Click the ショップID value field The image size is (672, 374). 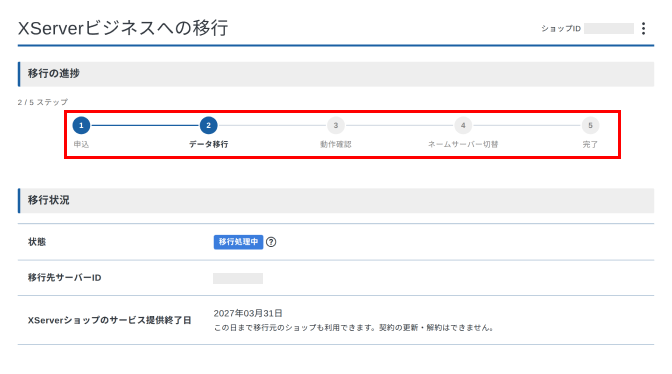(x=609, y=29)
